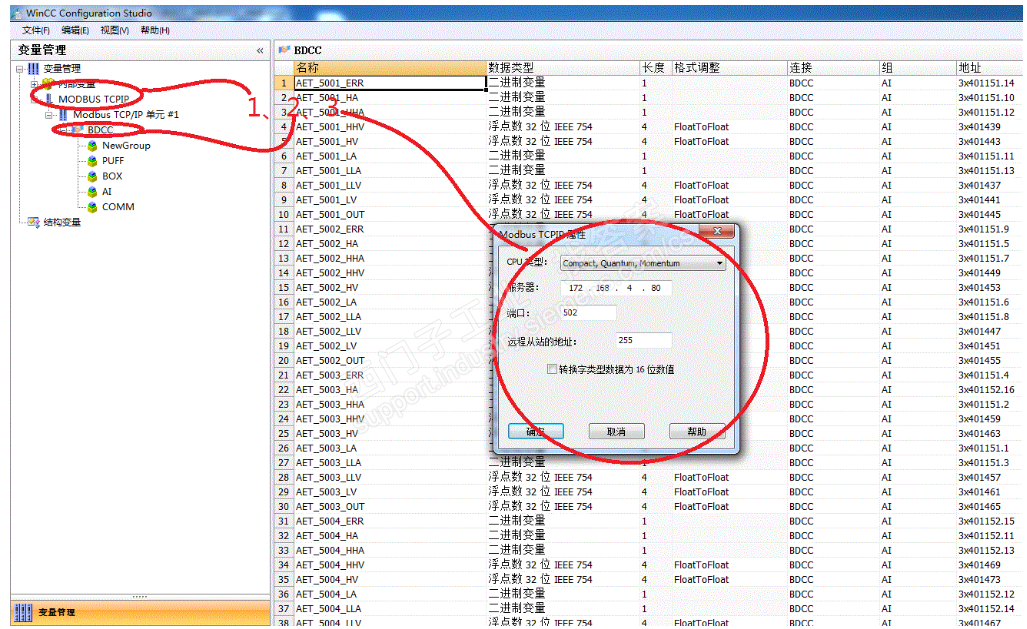Viewport: 1027px width, 629px height.
Task: Click the 长度 column header
Action: pos(656,67)
